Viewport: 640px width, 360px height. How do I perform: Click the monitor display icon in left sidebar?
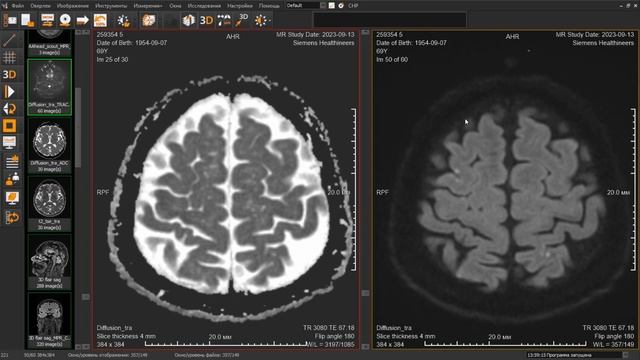(x=9, y=142)
